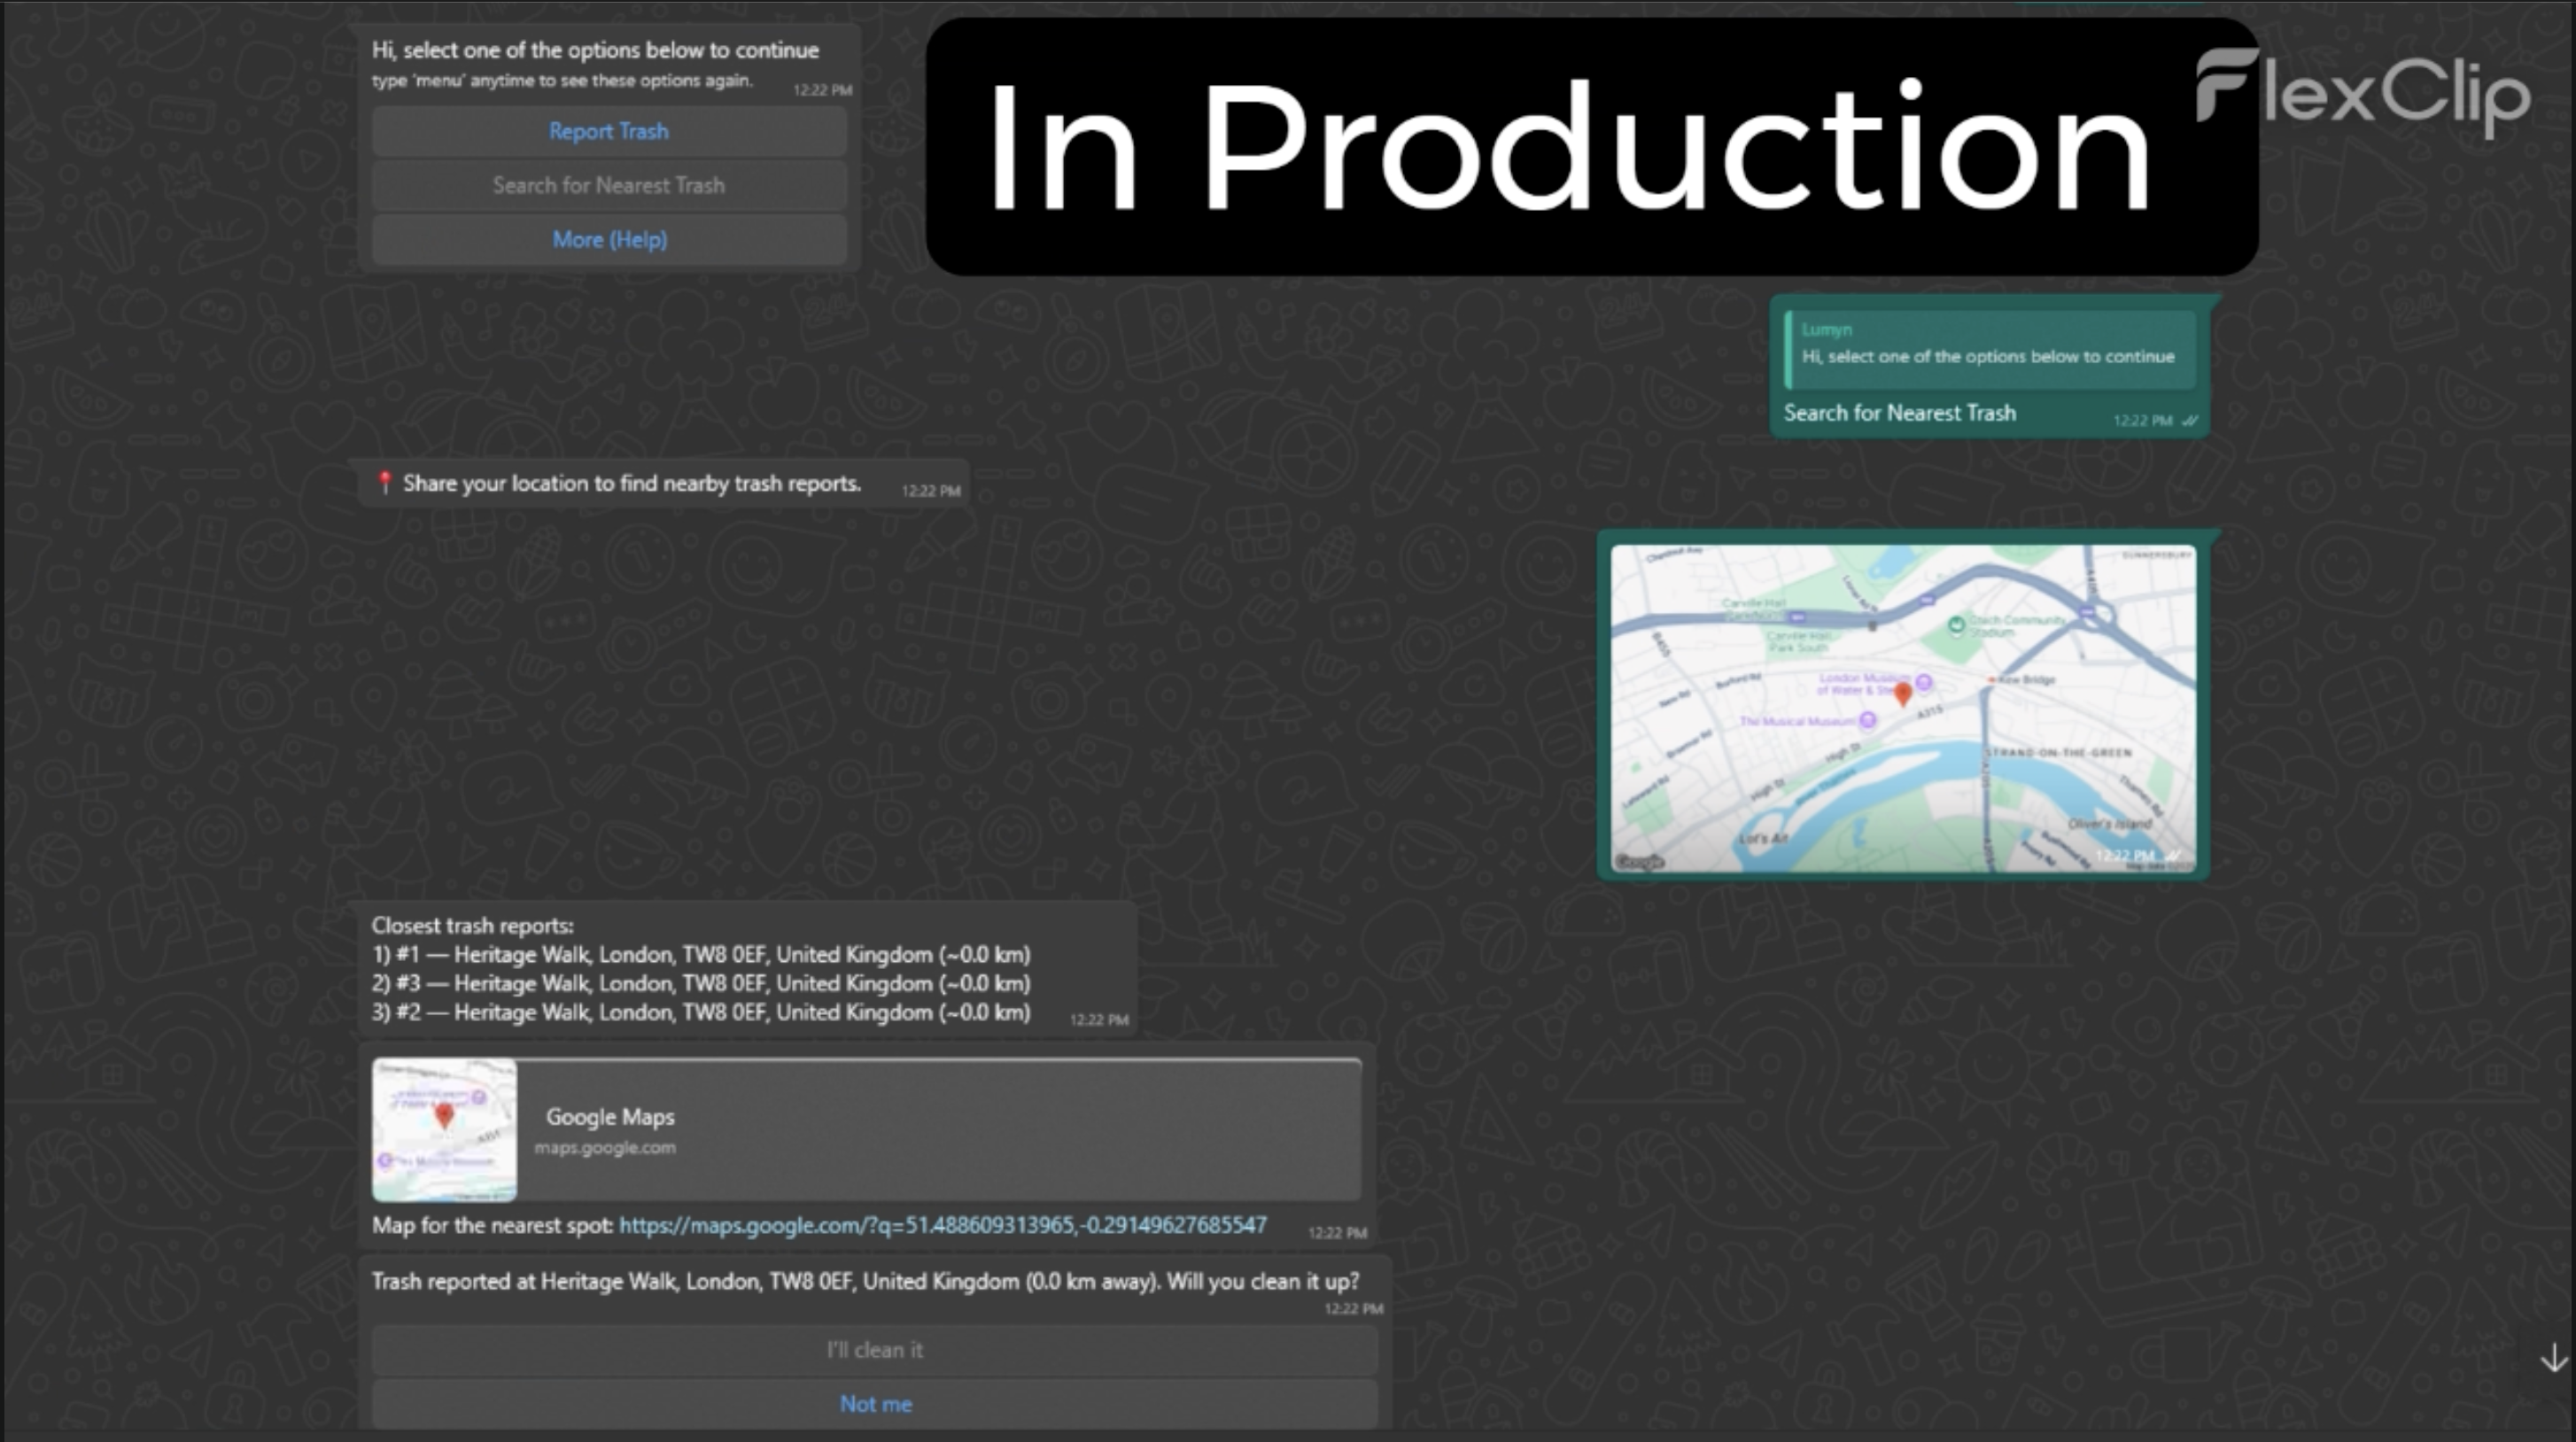This screenshot has height=1442, width=2576.
Task: Choose the I'll clean it button
Action: pyautogui.click(x=874, y=1350)
